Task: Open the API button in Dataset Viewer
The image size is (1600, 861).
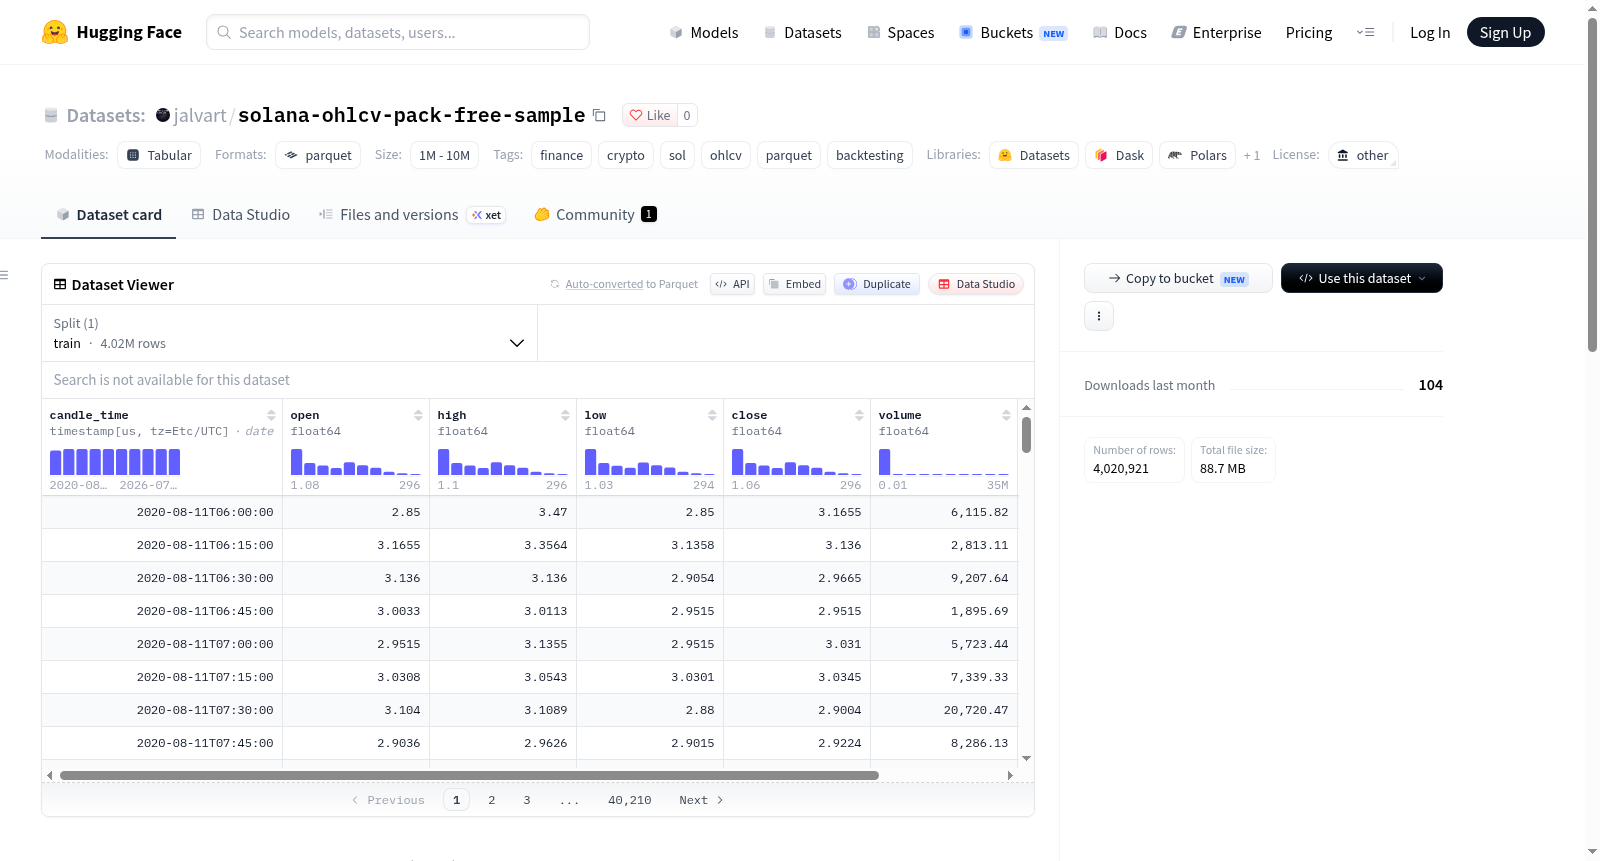Action: (x=733, y=284)
